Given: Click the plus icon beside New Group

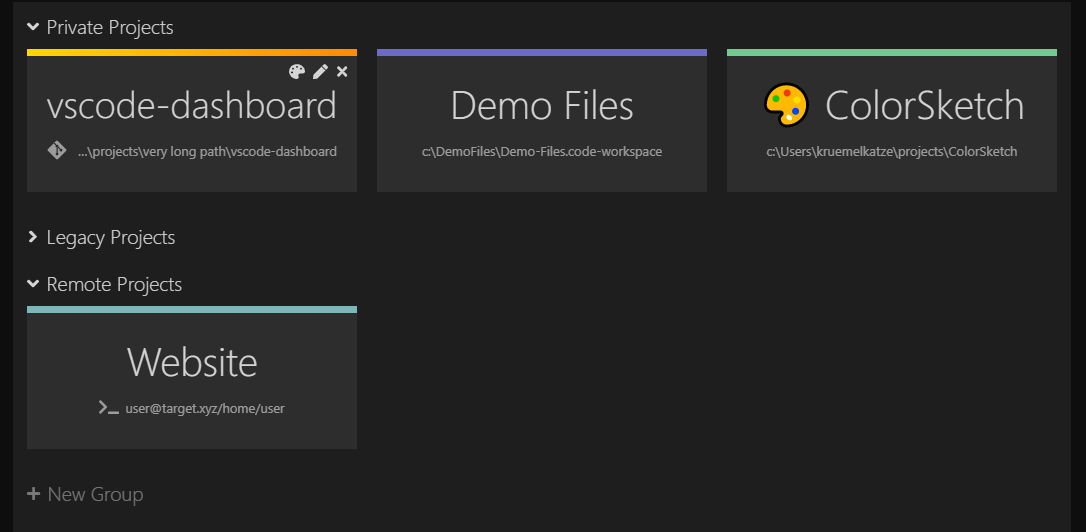Looking at the screenshot, I should pos(33,494).
